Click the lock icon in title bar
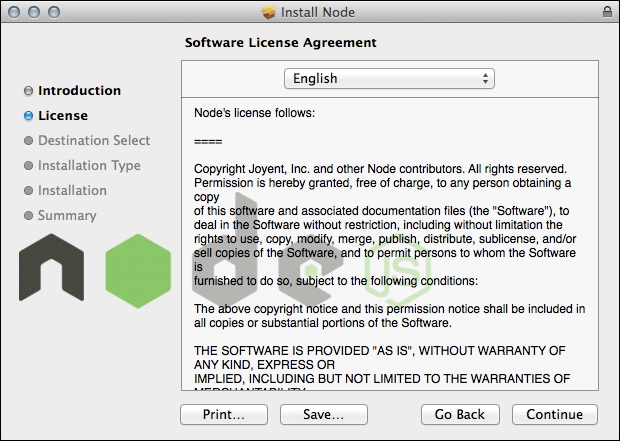Screen dimensions: 620x441 607,11
